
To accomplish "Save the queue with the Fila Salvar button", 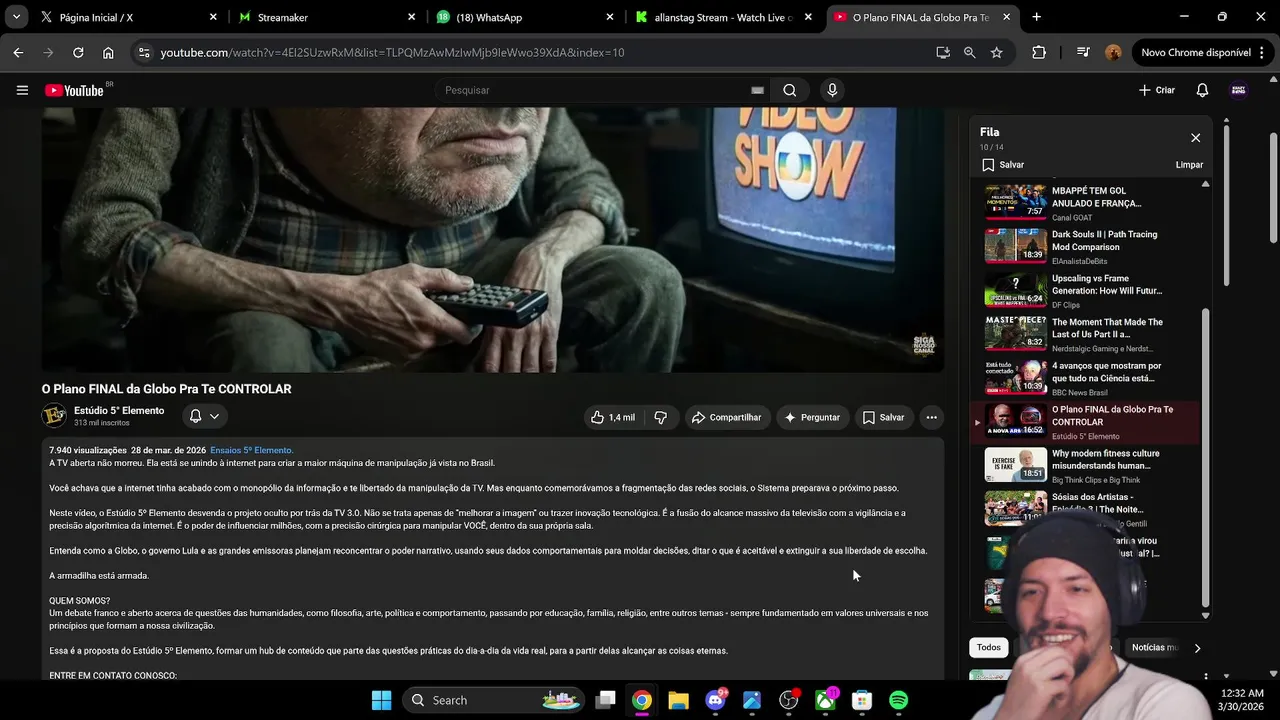I will (1003, 165).
